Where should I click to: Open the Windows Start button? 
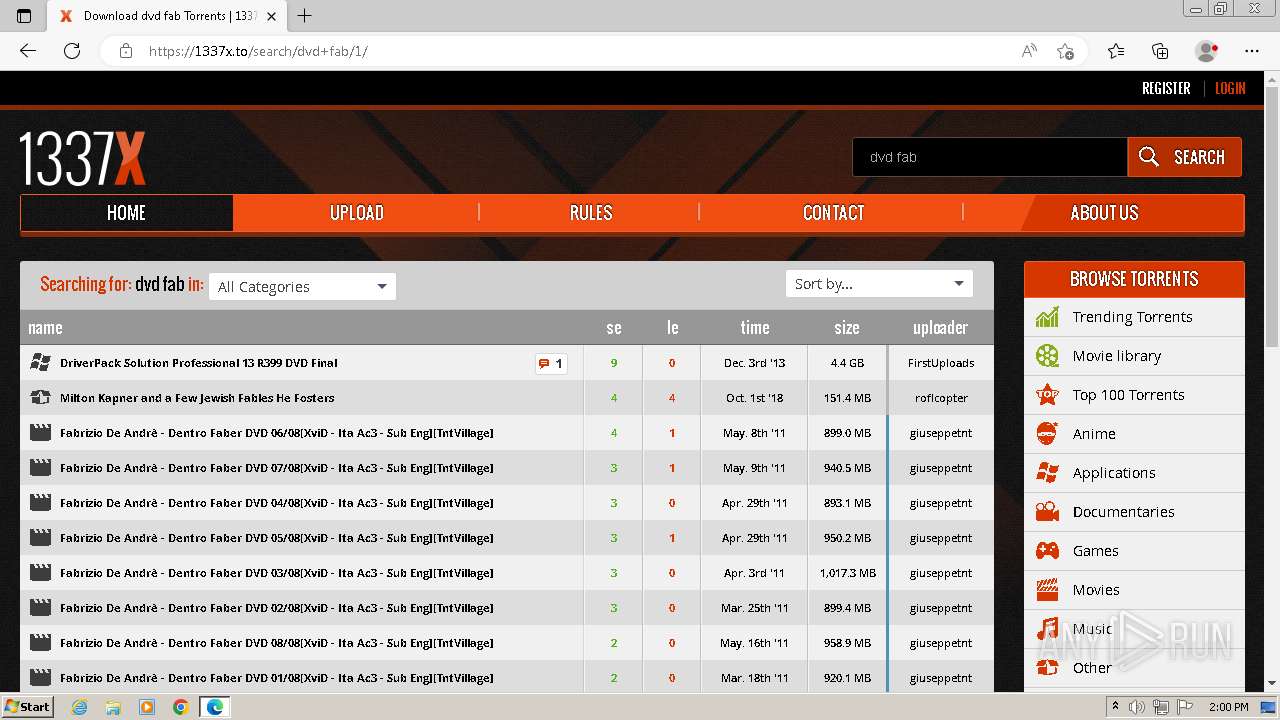tap(27, 707)
